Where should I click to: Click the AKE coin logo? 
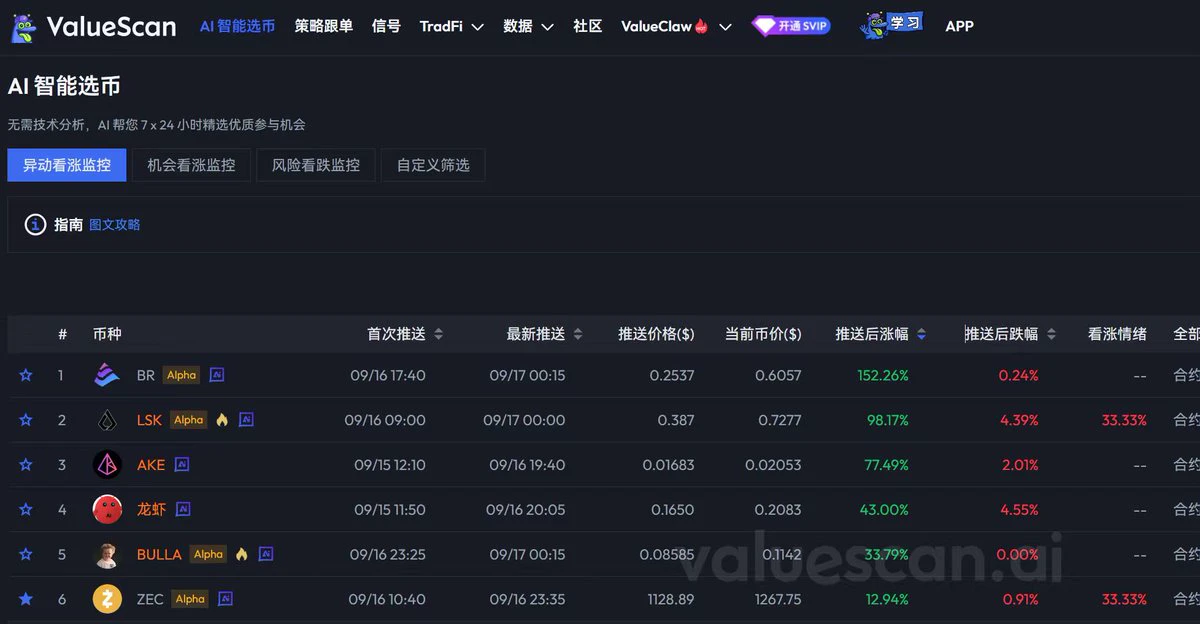107,465
